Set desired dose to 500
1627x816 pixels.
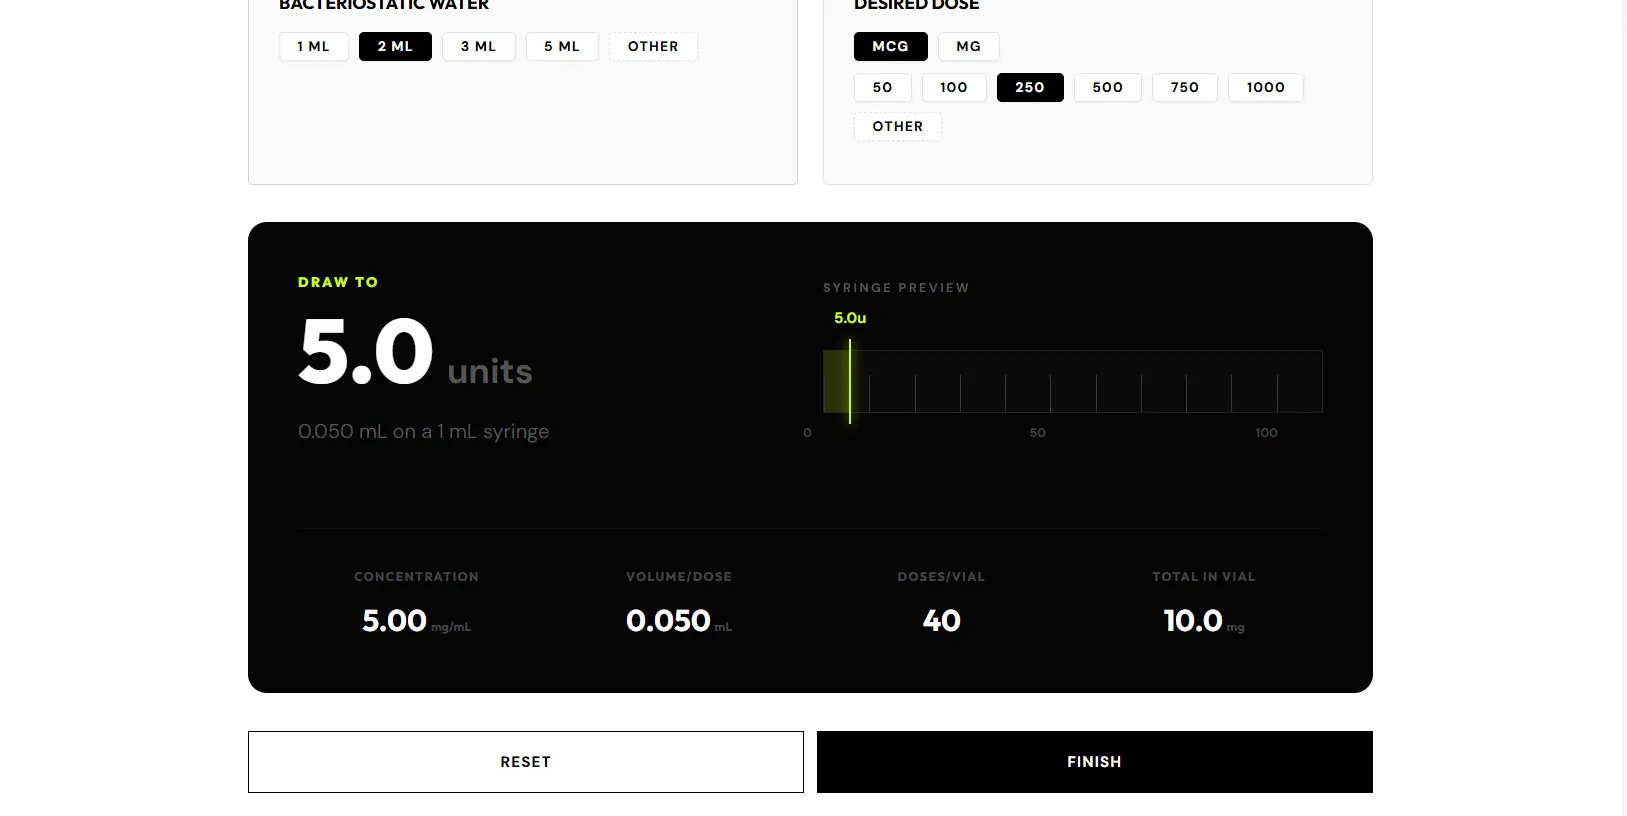1107,88
